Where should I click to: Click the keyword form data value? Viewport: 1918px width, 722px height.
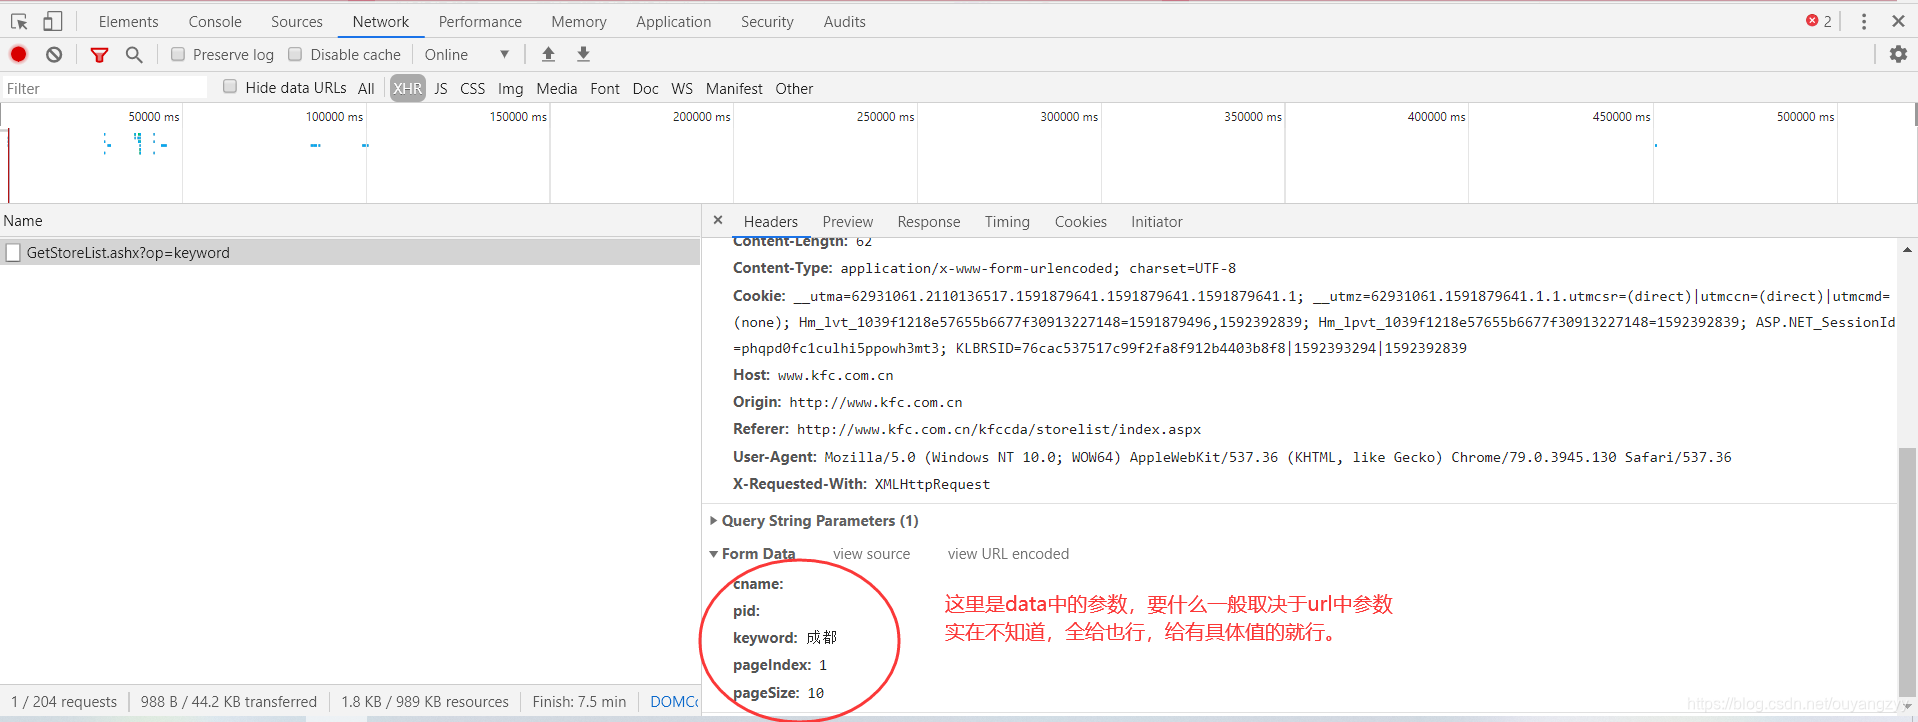(821, 638)
